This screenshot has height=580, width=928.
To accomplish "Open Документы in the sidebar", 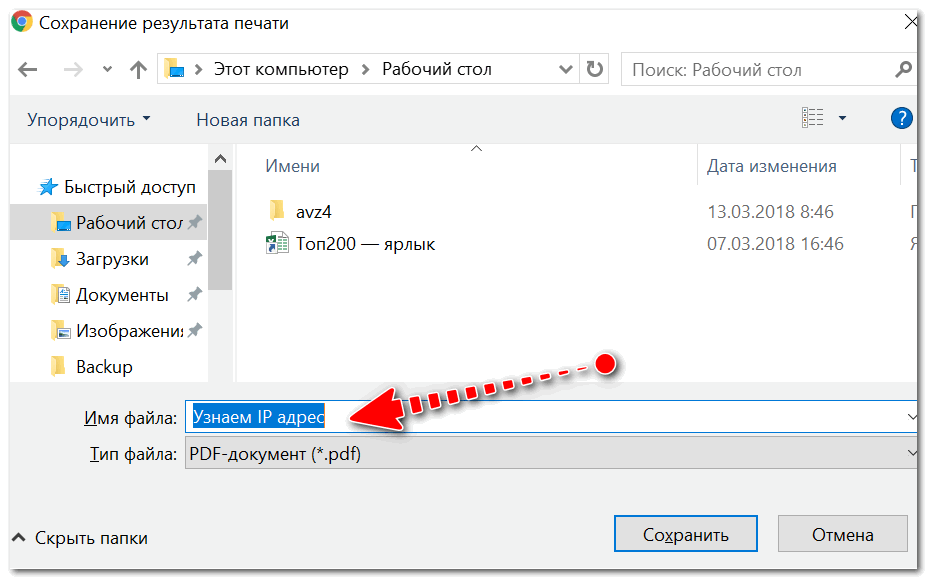I will [122, 295].
